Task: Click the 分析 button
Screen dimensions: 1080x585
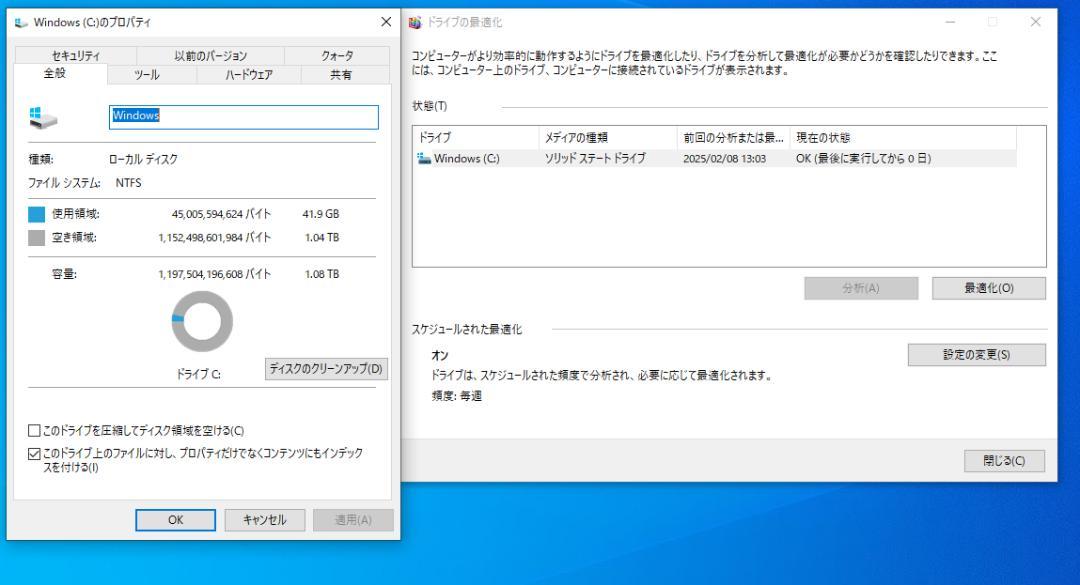Action: click(861, 288)
